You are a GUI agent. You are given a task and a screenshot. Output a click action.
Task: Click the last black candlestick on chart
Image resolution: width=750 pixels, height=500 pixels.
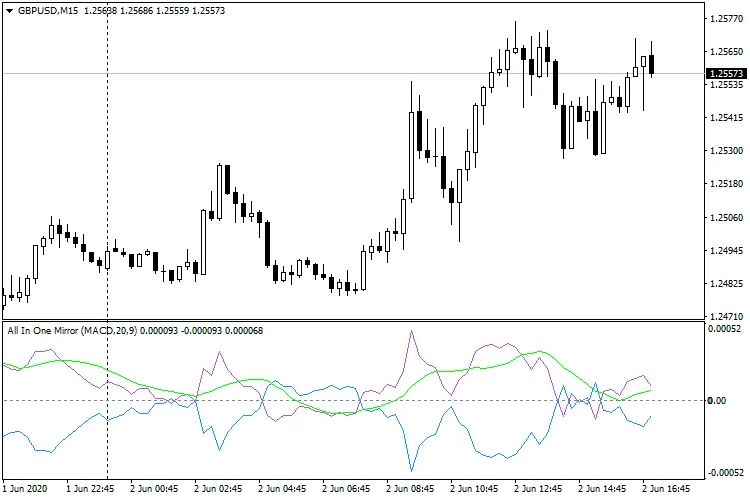pyautogui.click(x=651, y=64)
